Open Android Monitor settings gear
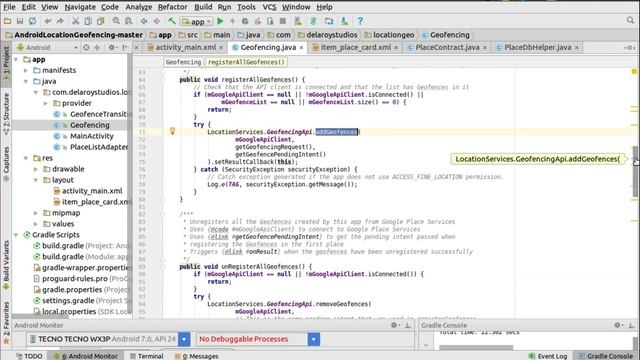 [x=395, y=325]
